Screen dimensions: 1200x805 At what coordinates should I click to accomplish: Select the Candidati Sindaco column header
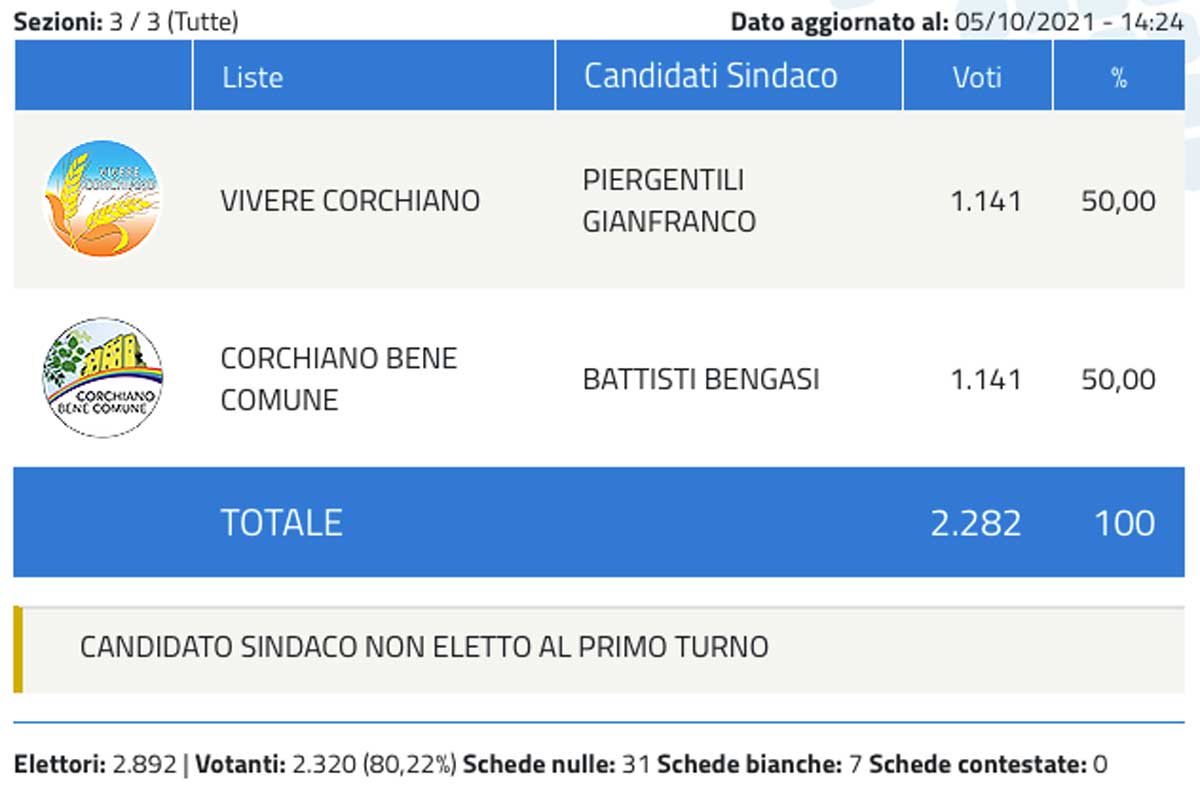point(710,76)
